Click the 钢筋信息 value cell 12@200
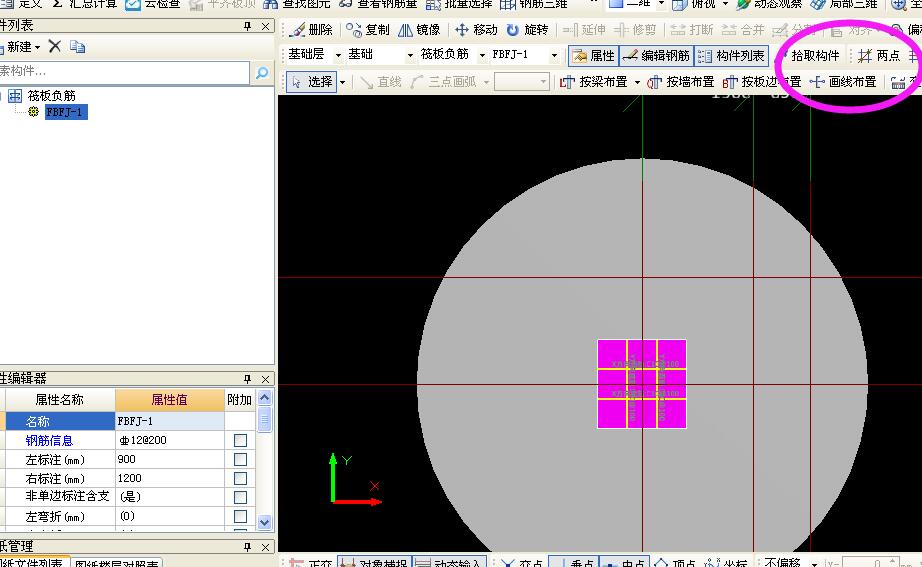This screenshot has height=567, width=922. click(x=169, y=441)
